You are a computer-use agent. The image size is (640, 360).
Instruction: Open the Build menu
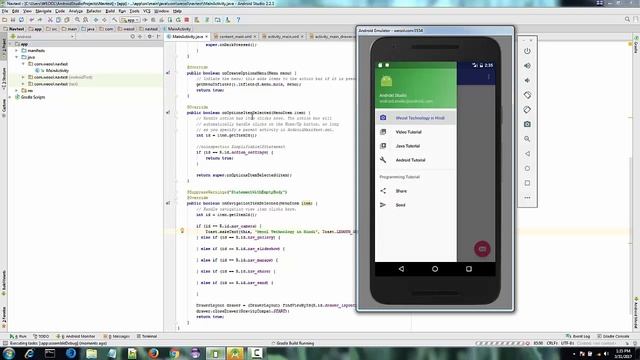tap(110, 11)
